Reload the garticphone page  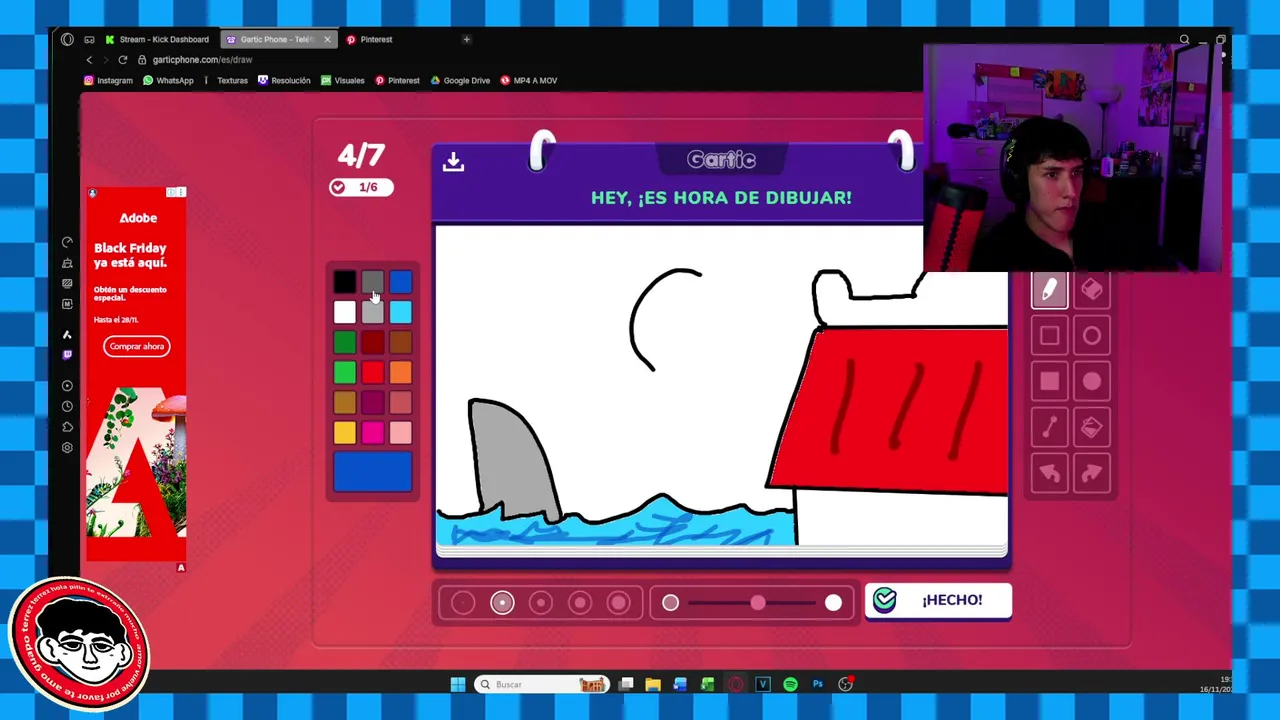point(122,60)
